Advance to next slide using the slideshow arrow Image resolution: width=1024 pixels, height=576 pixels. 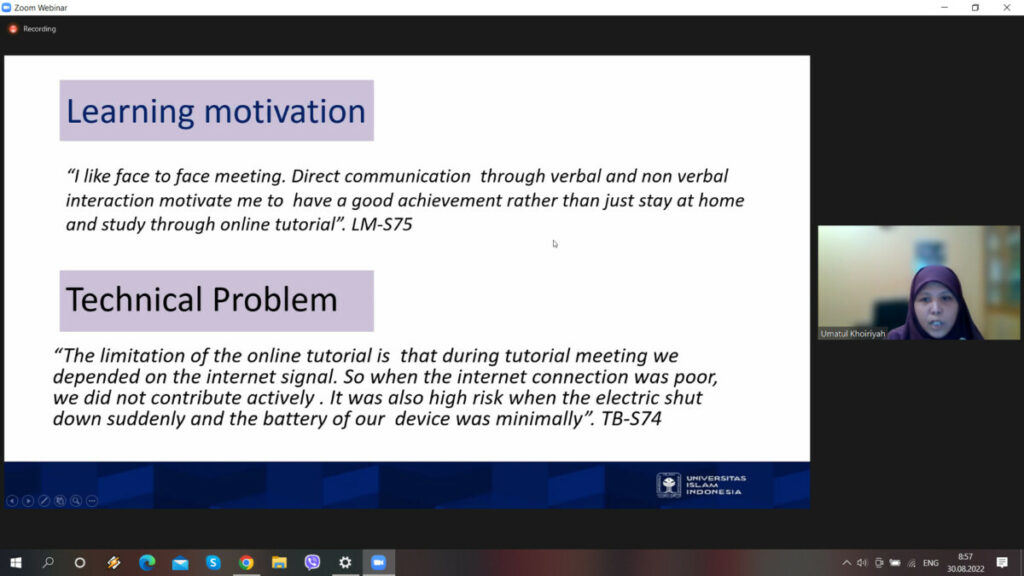[x=28, y=501]
